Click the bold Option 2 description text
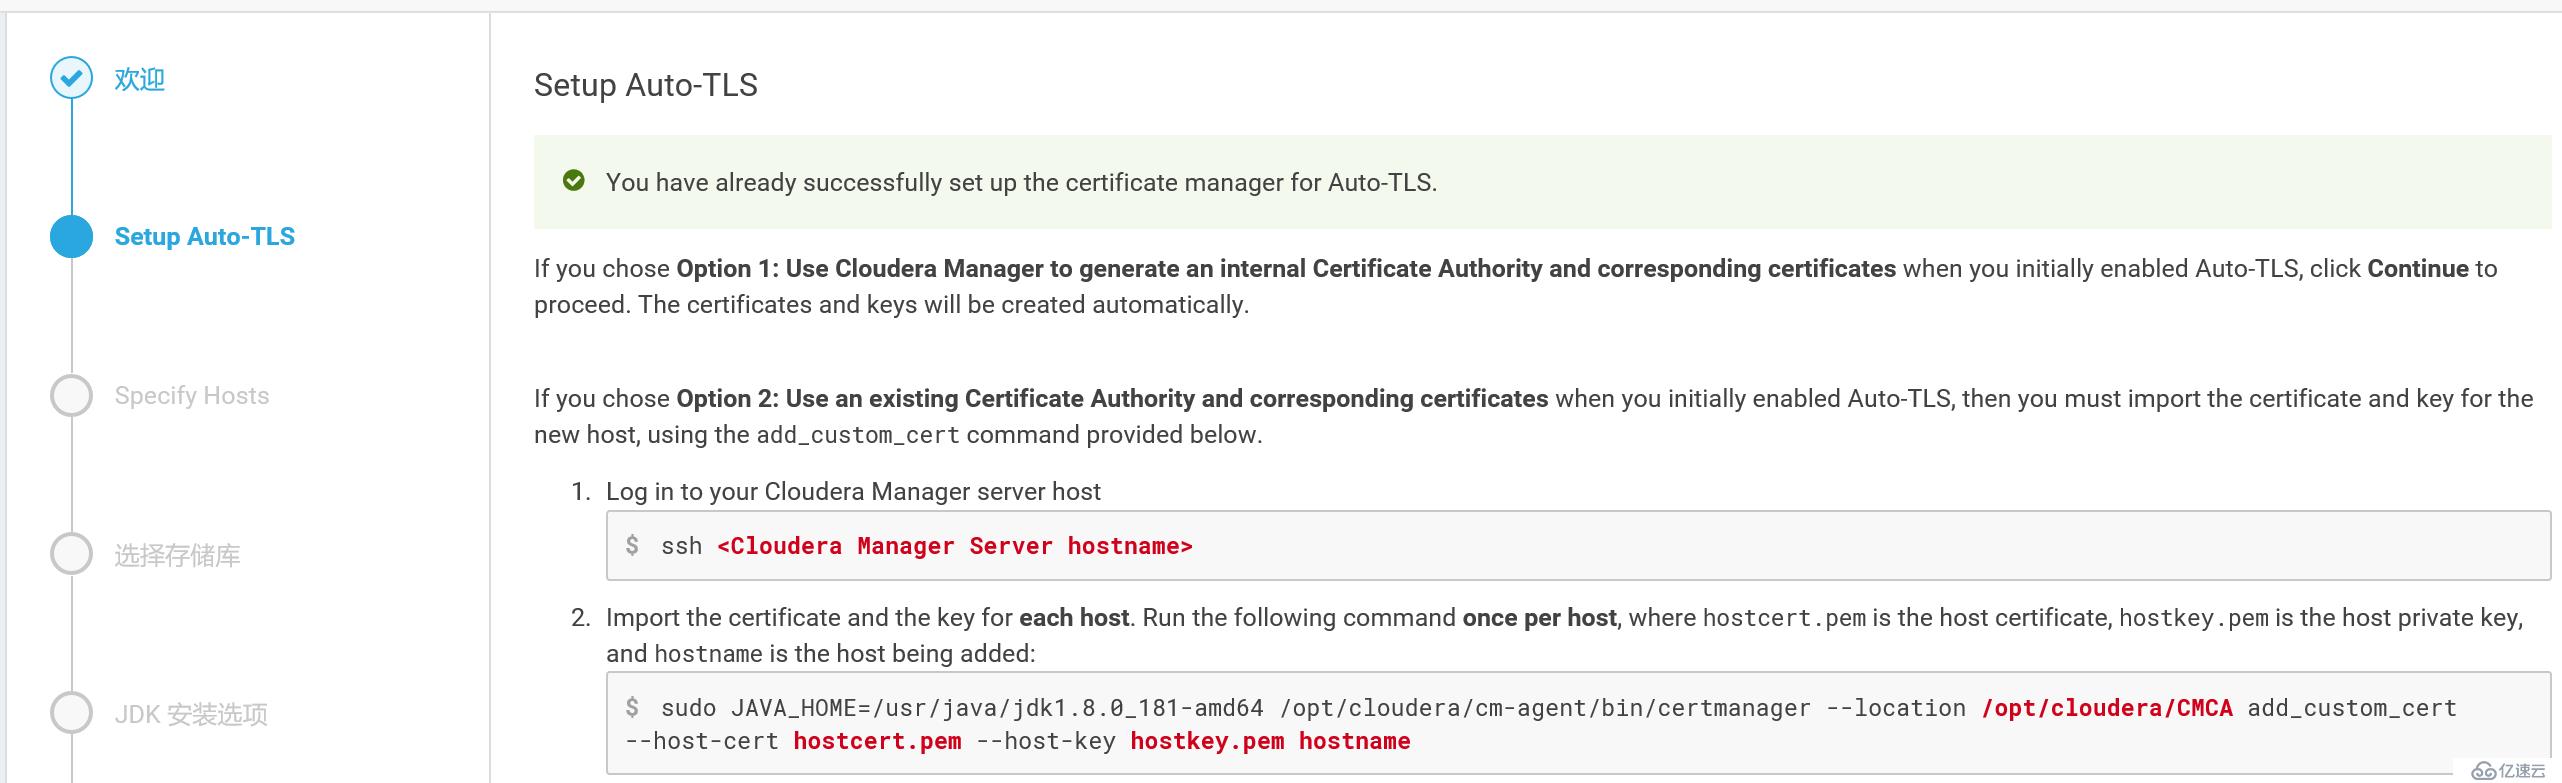Viewport: 2562px width, 783px height. (x=1112, y=399)
